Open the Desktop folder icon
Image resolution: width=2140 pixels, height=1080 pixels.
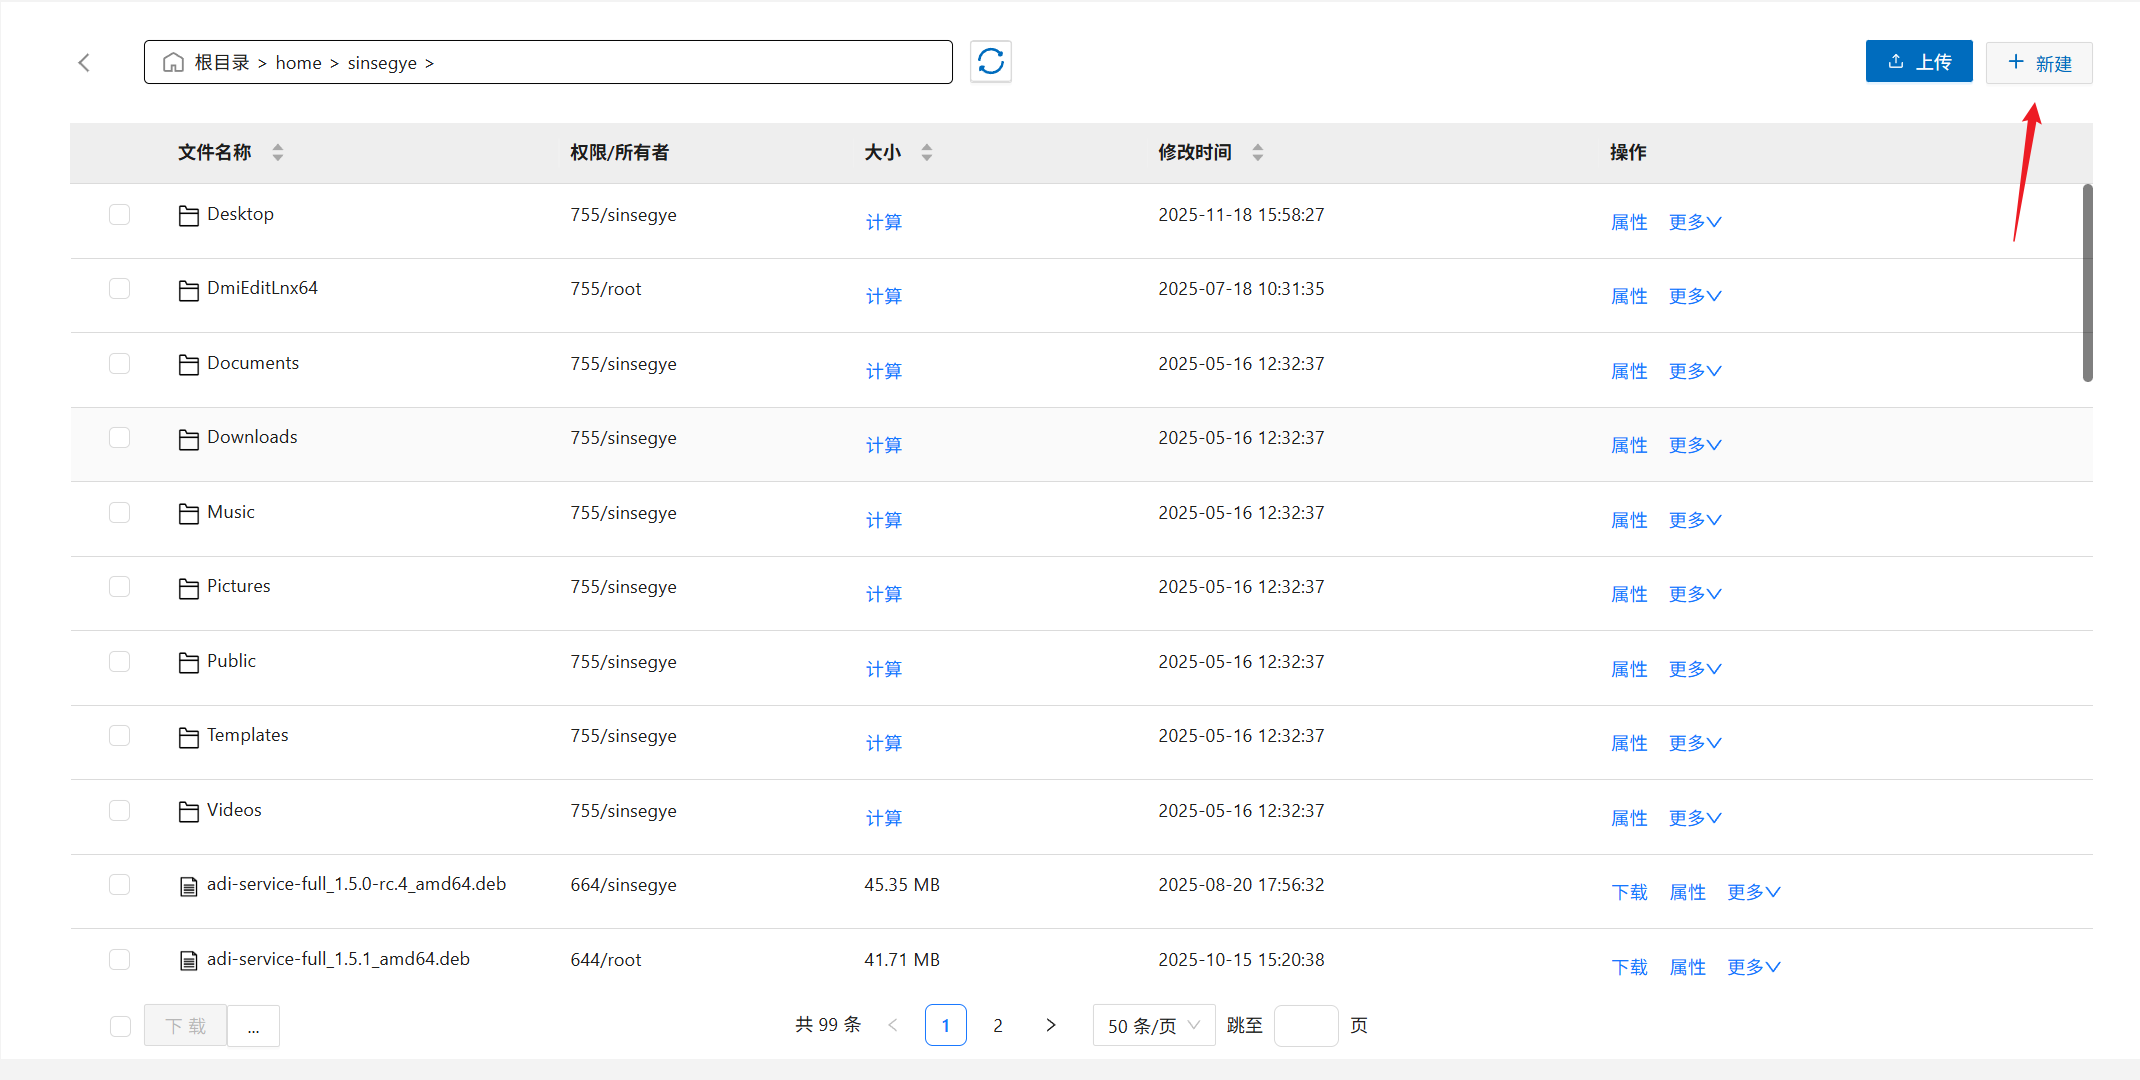pos(188,215)
